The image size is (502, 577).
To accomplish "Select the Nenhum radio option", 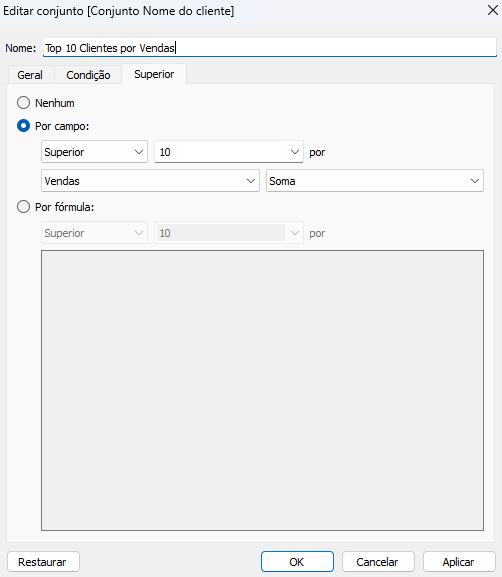I will [24, 103].
